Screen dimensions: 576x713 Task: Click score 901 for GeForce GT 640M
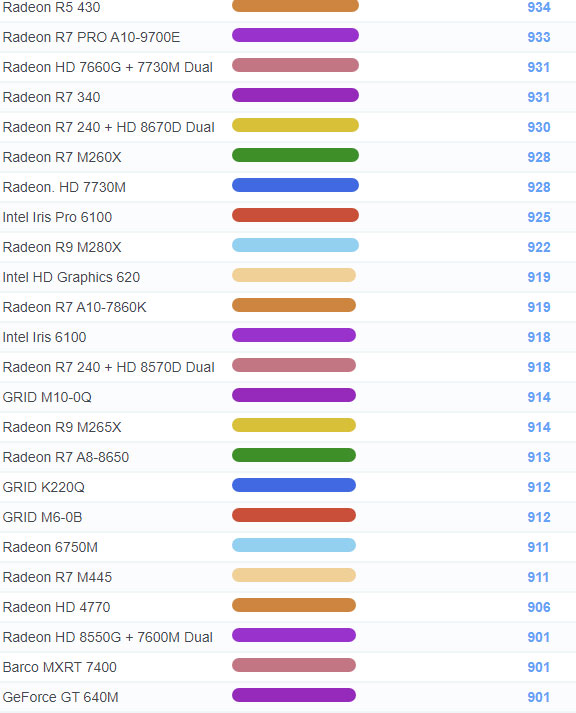tap(539, 698)
